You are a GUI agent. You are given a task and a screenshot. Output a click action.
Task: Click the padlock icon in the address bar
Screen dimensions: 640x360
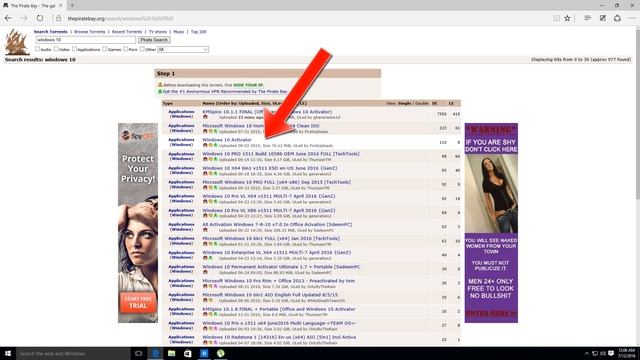(58, 18)
